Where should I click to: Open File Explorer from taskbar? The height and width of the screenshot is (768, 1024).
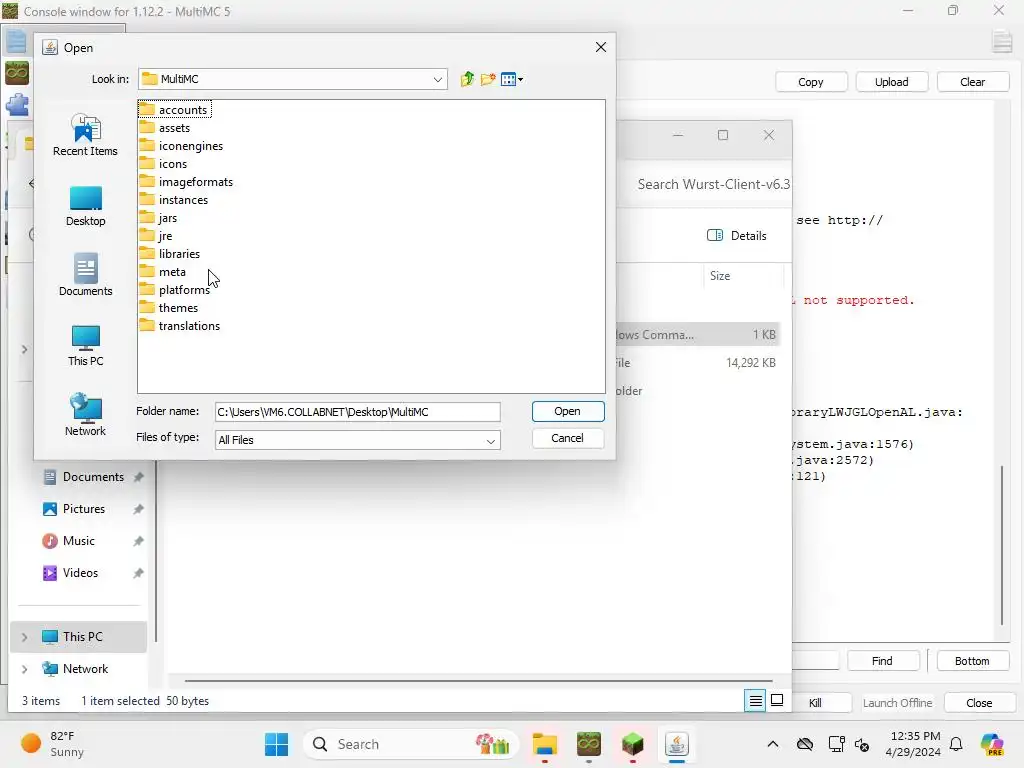545,744
